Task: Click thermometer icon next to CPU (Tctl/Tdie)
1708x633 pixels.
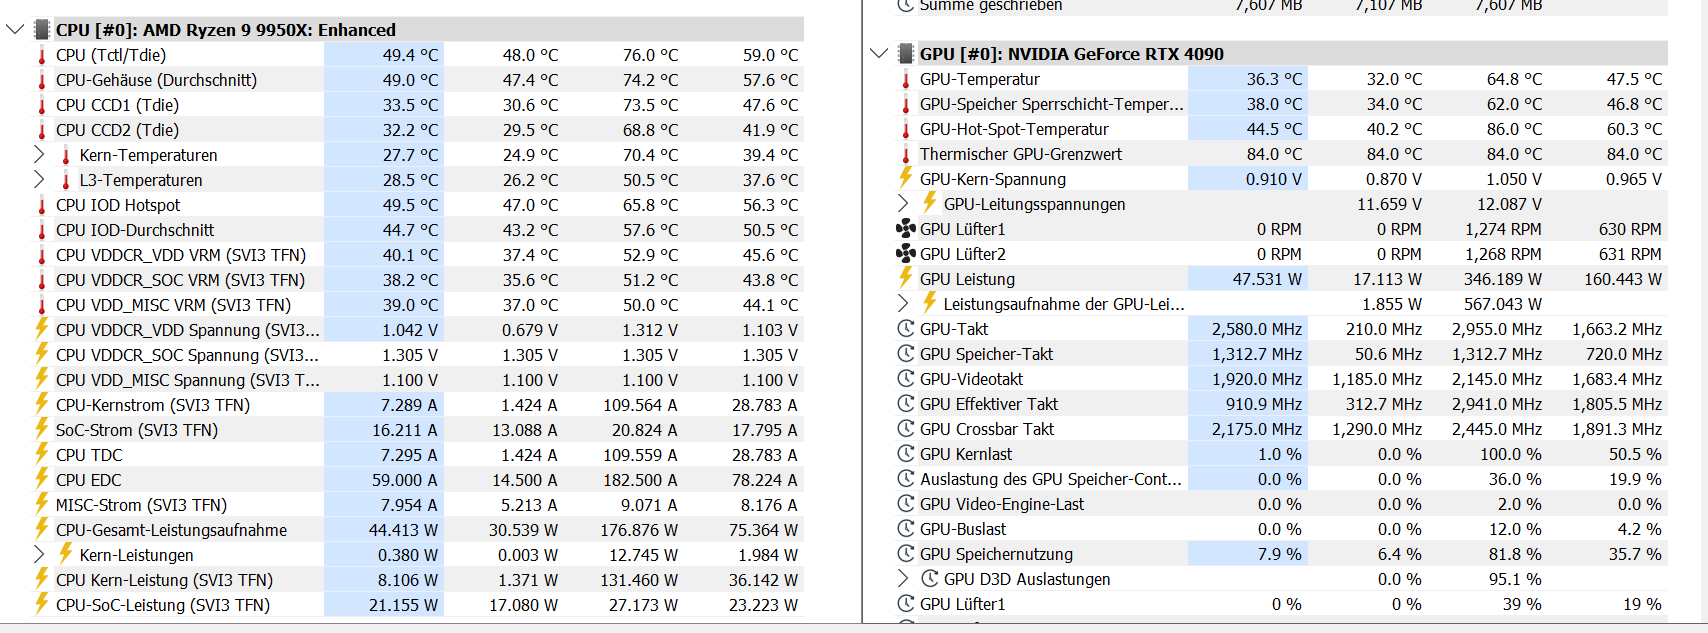Action: [42, 55]
